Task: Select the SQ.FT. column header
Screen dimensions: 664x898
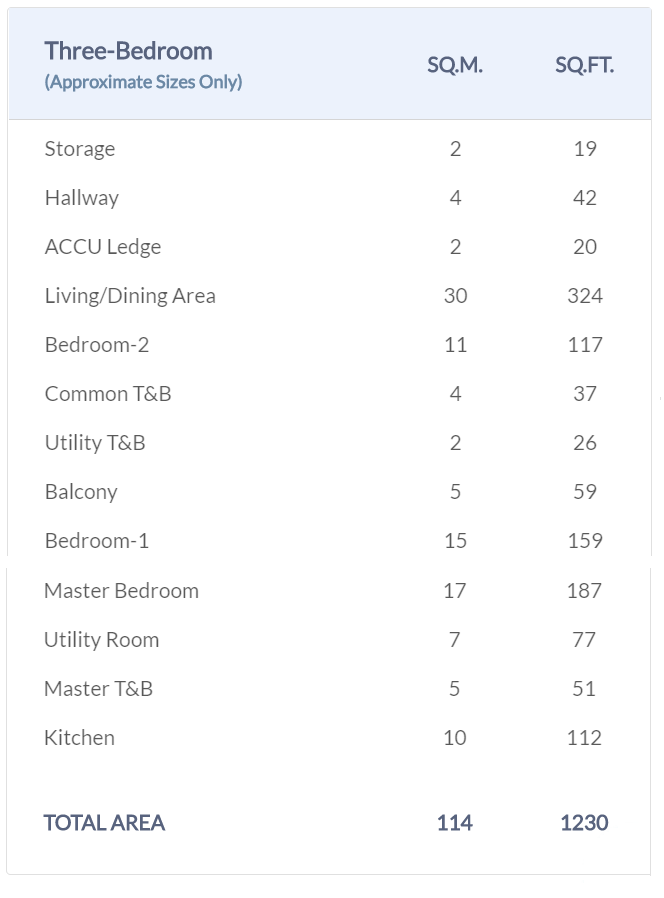Action: (x=584, y=65)
